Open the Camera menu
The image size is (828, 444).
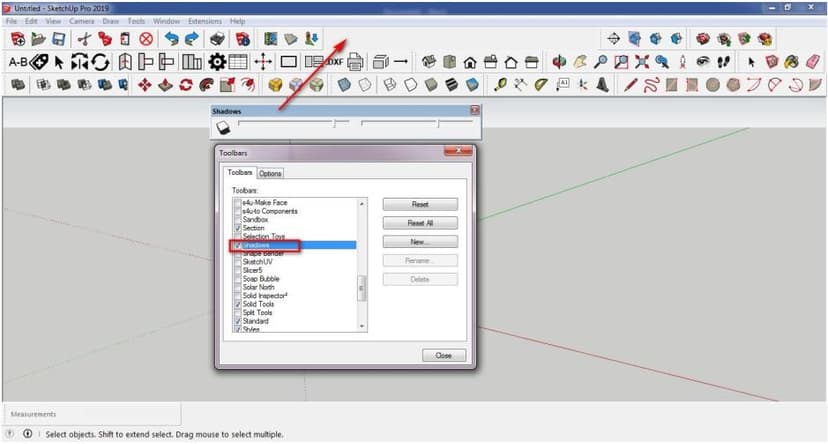pos(81,21)
